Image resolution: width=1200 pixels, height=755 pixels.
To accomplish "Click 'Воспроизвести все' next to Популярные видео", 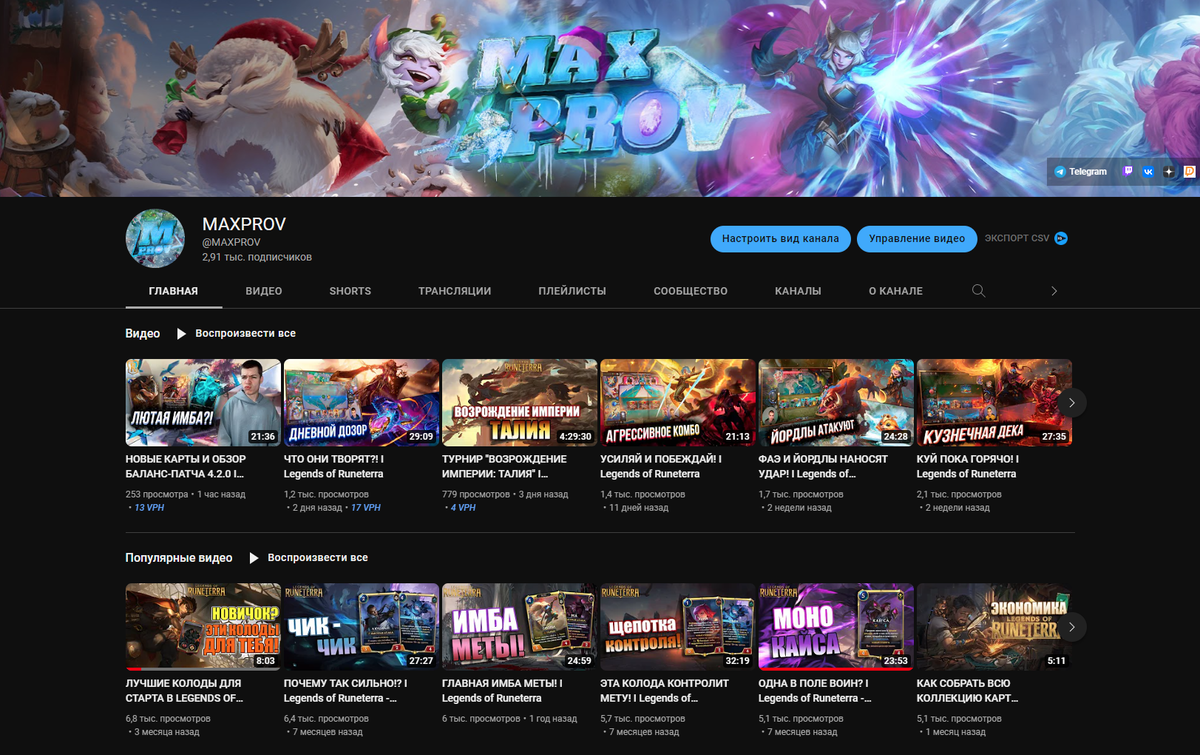I will (318, 558).
